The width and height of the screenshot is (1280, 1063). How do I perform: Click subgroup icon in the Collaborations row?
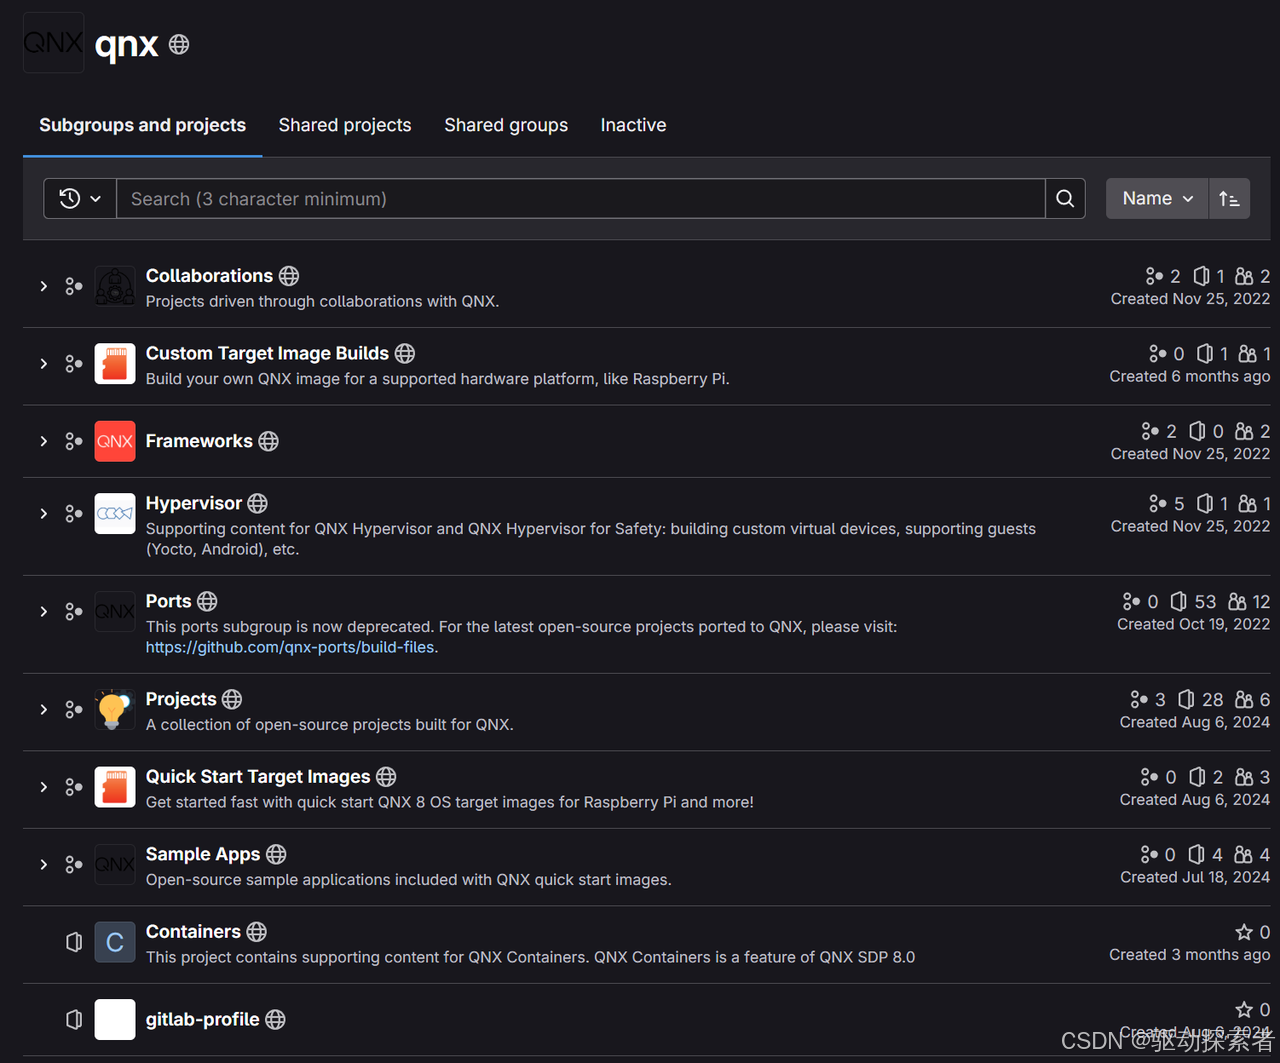pyautogui.click(x=73, y=286)
